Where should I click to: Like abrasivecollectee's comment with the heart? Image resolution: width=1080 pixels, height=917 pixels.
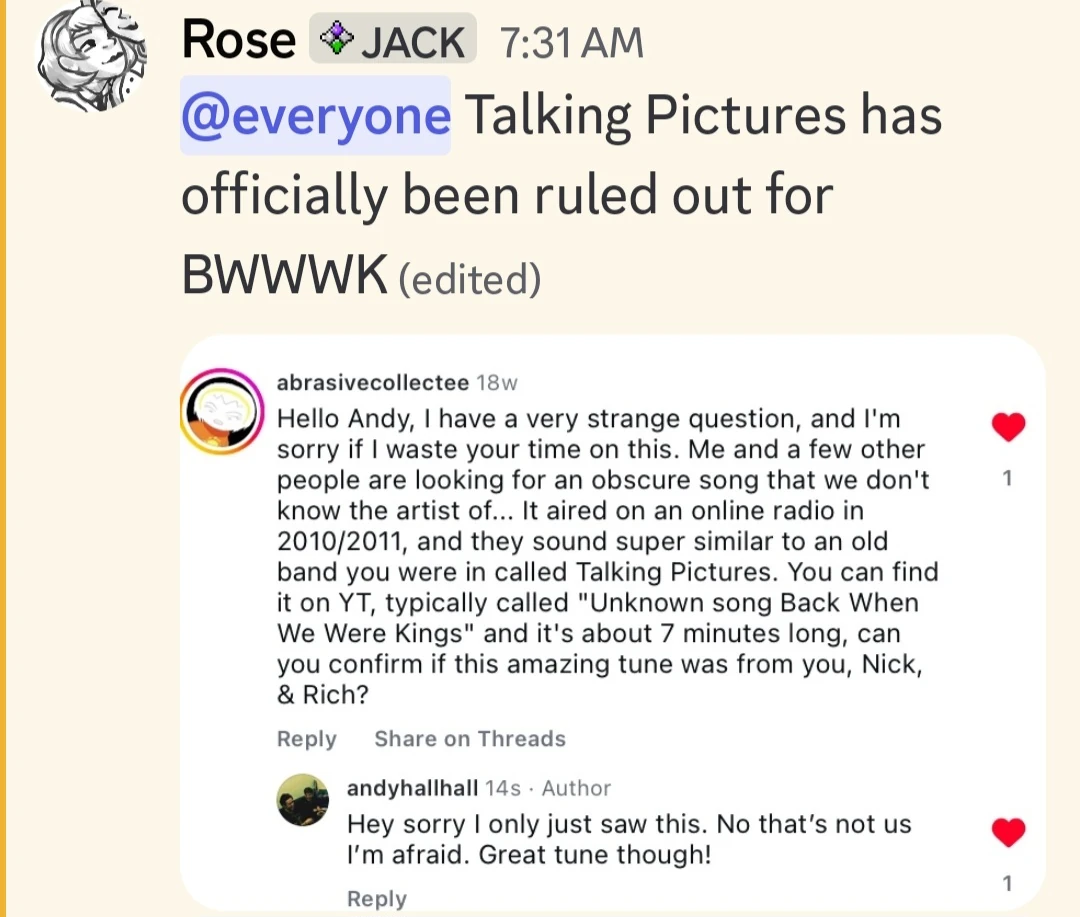(x=1008, y=428)
